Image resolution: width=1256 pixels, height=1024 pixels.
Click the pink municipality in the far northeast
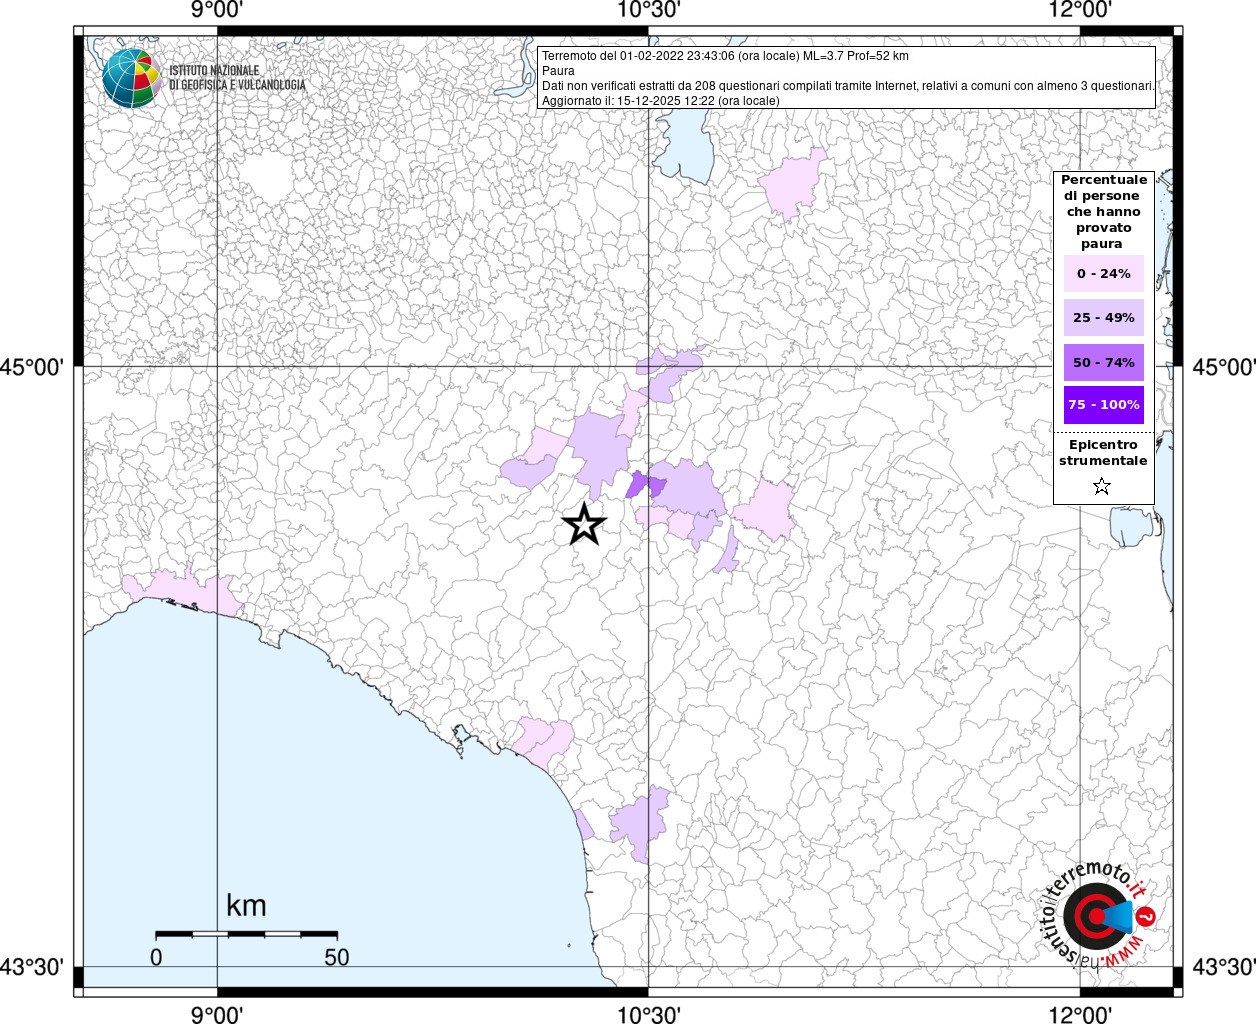[795, 183]
